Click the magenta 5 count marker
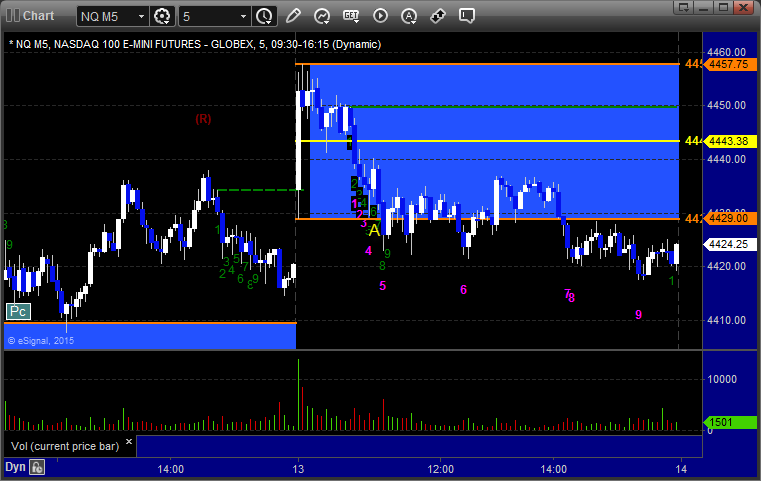Viewport: 761px width, 481px height. coord(382,286)
